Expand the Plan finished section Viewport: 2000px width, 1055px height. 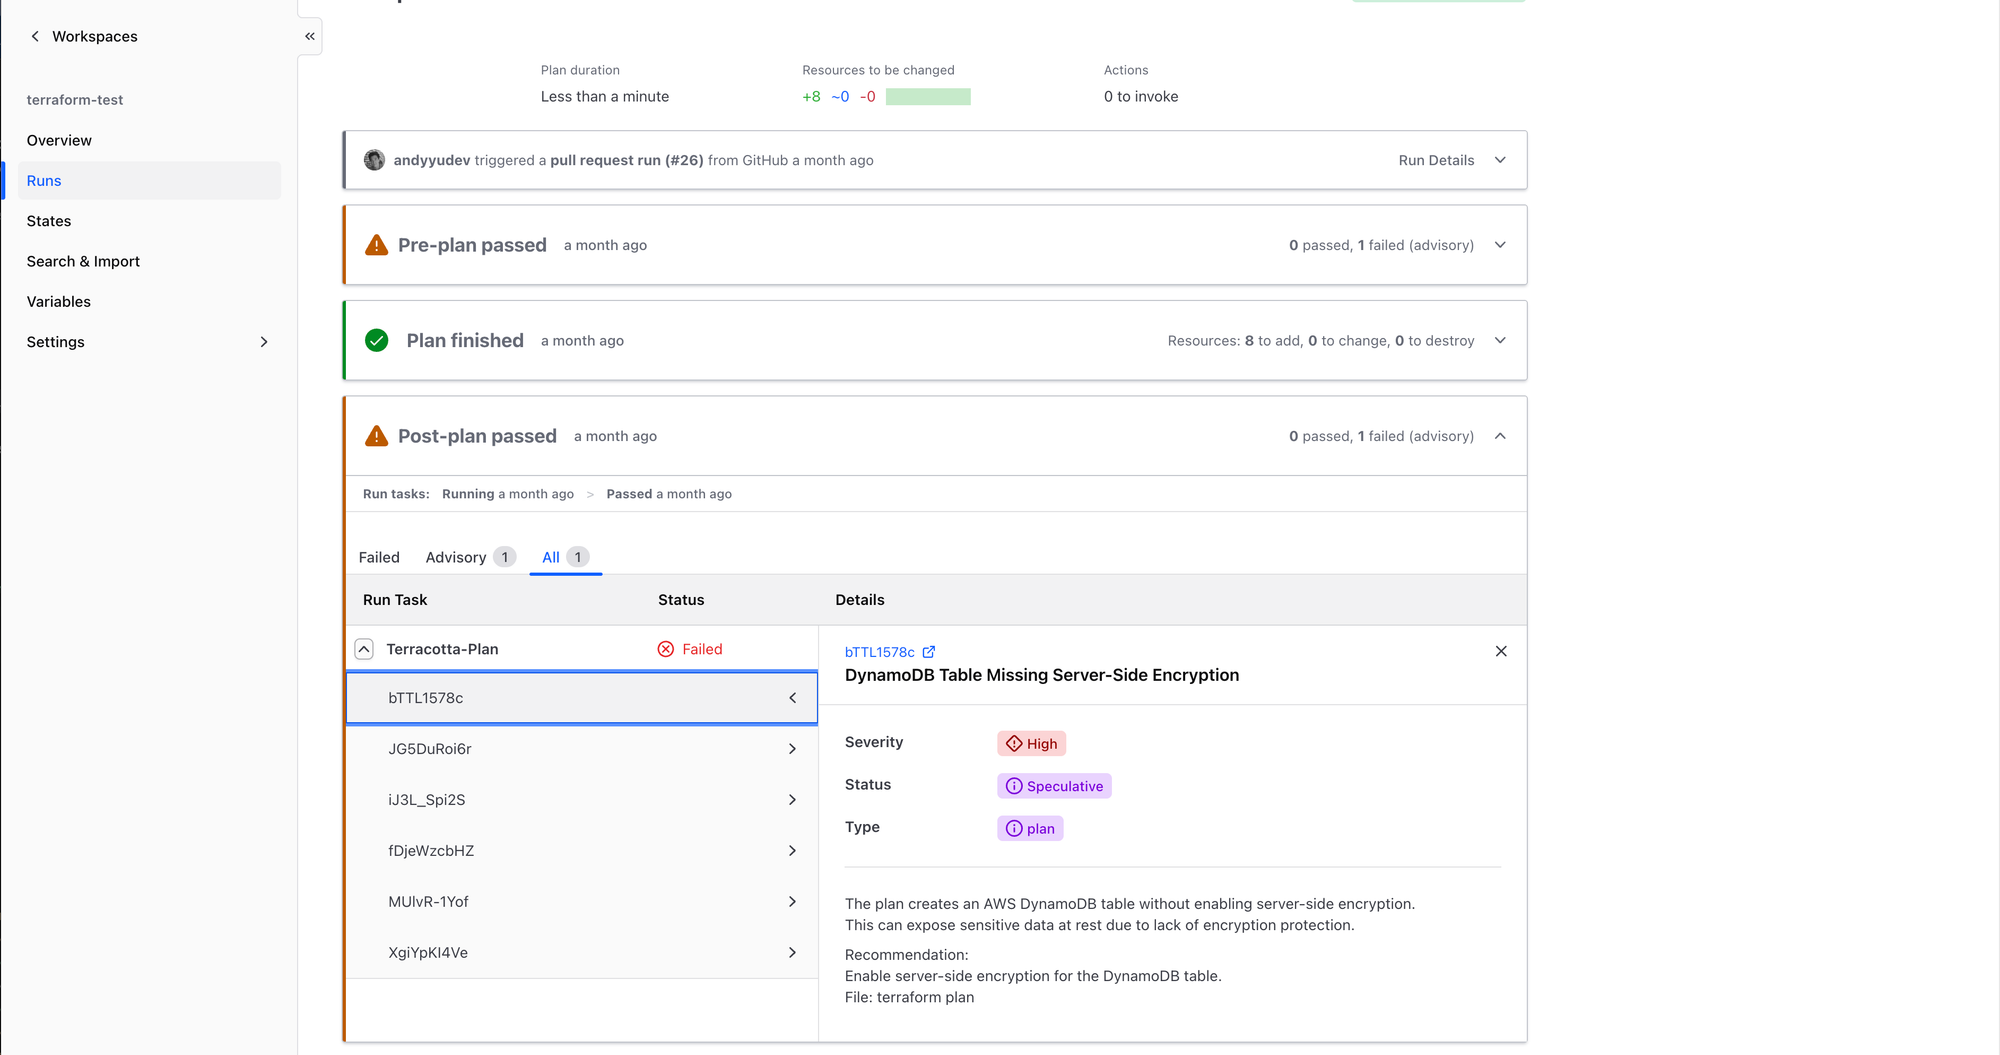pyautogui.click(x=1499, y=341)
